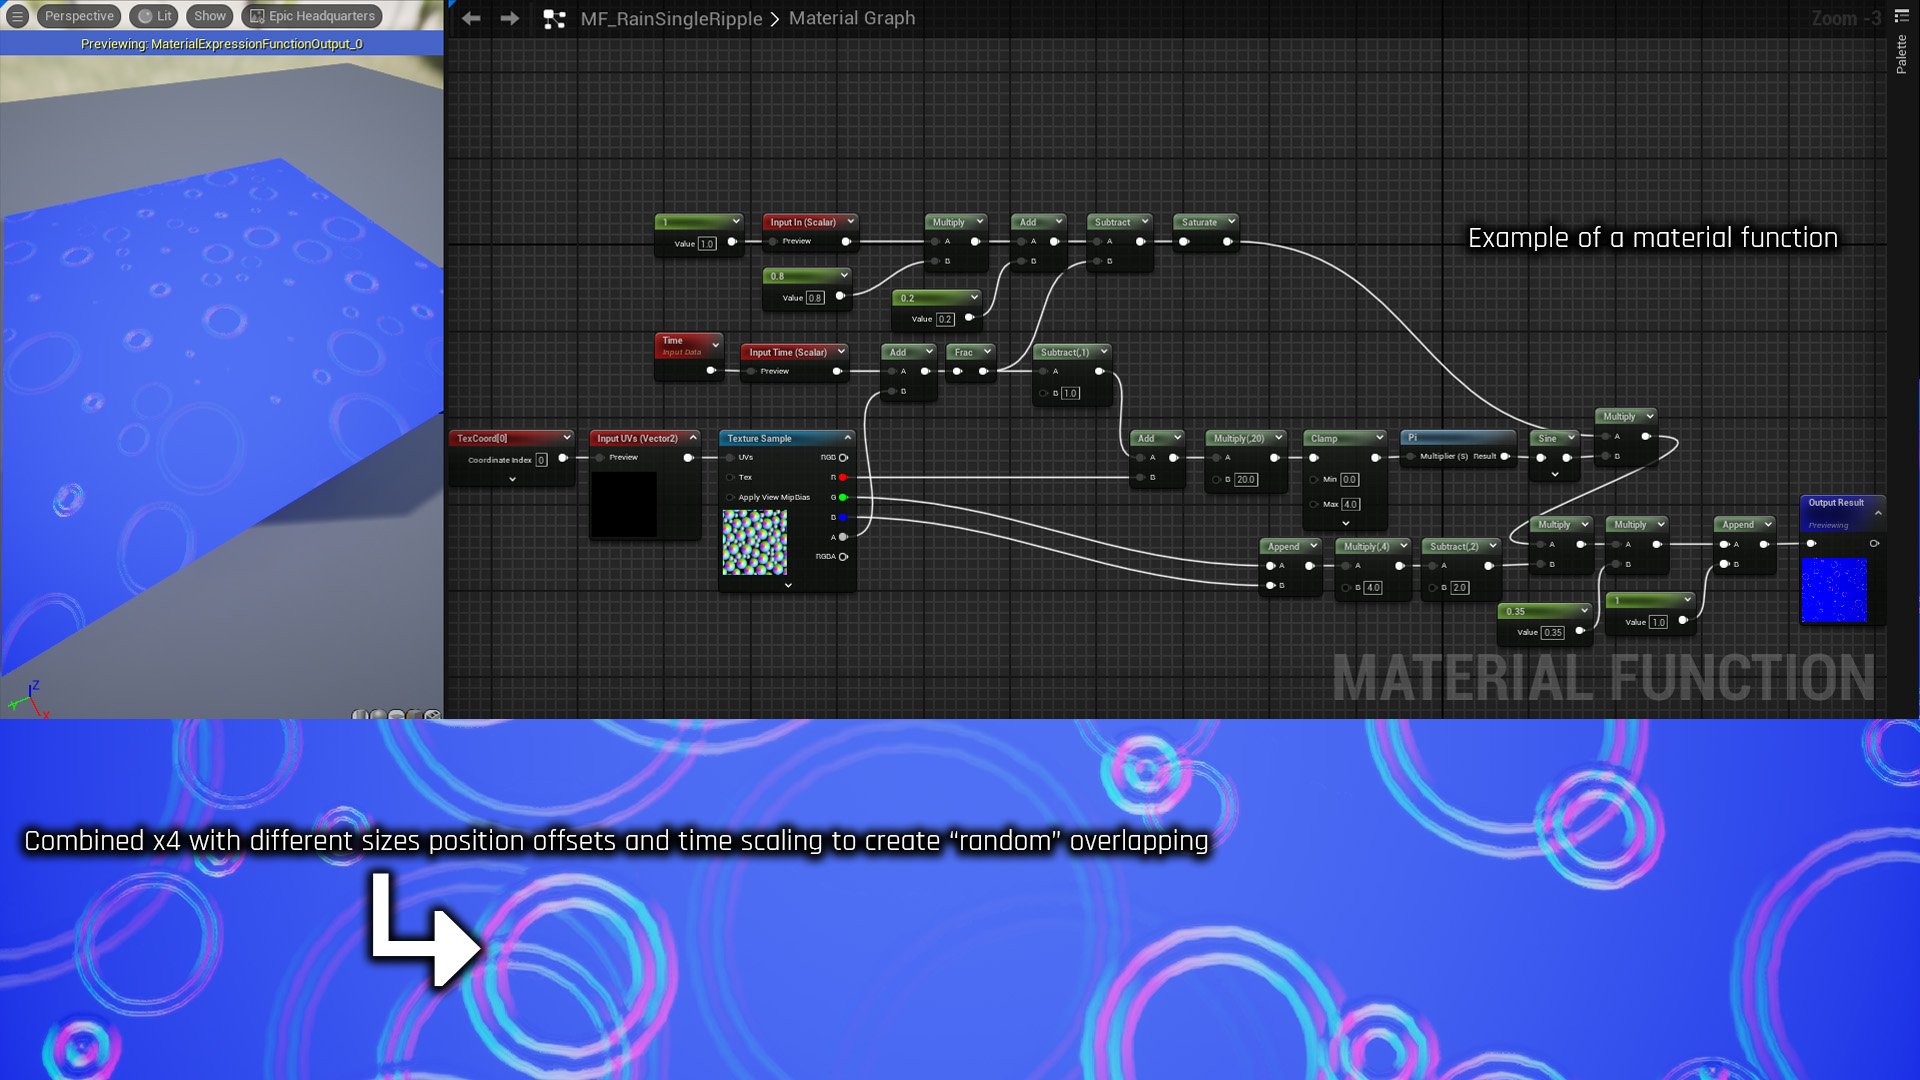Expand the Texture Sample node's bottom arrow

coord(788,585)
